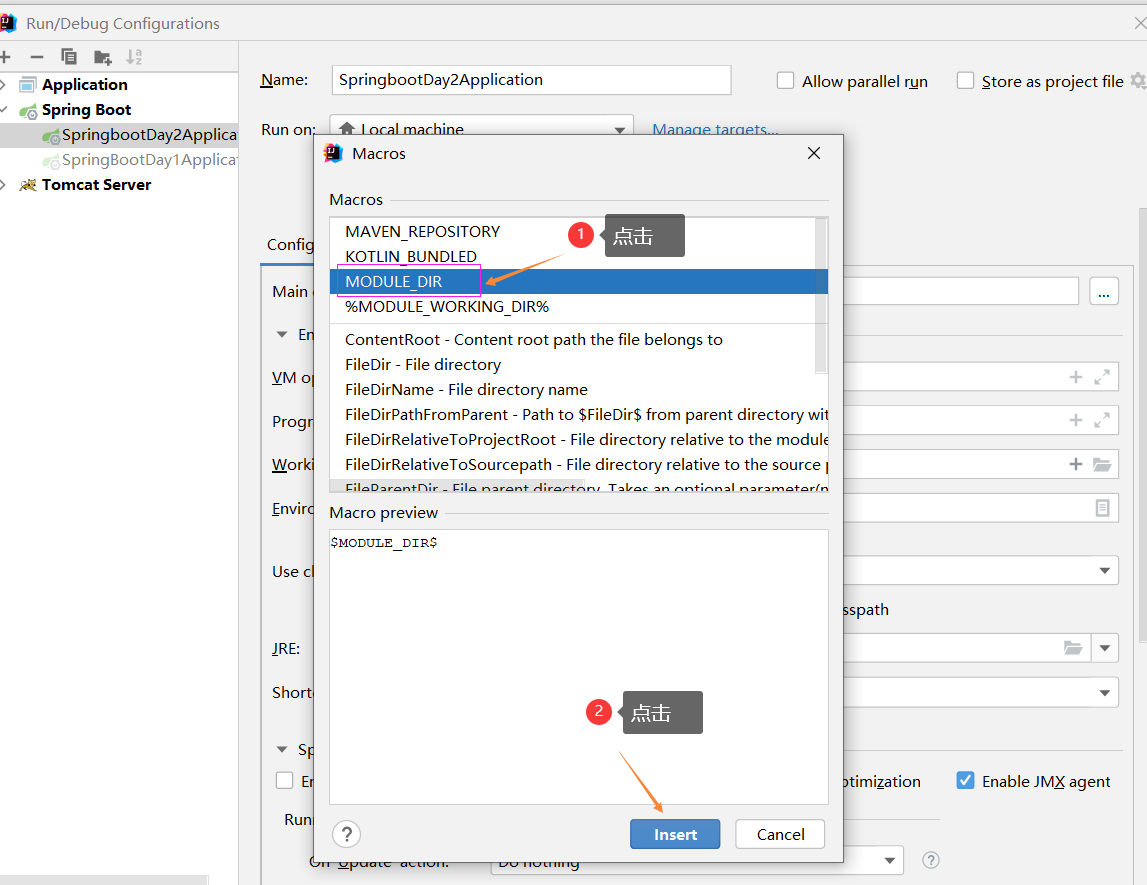Viewport: 1147px width, 885px height.
Task: Click the Macros list vertical scrollbar
Action: pyautogui.click(x=821, y=295)
